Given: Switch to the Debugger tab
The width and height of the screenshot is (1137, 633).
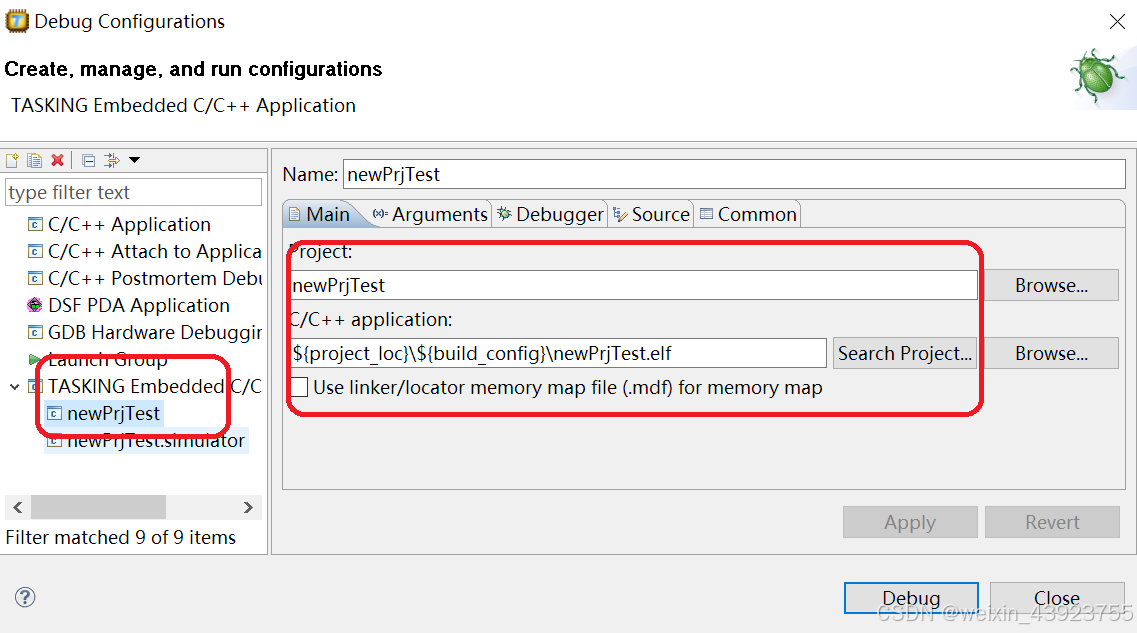Looking at the screenshot, I should (x=550, y=215).
